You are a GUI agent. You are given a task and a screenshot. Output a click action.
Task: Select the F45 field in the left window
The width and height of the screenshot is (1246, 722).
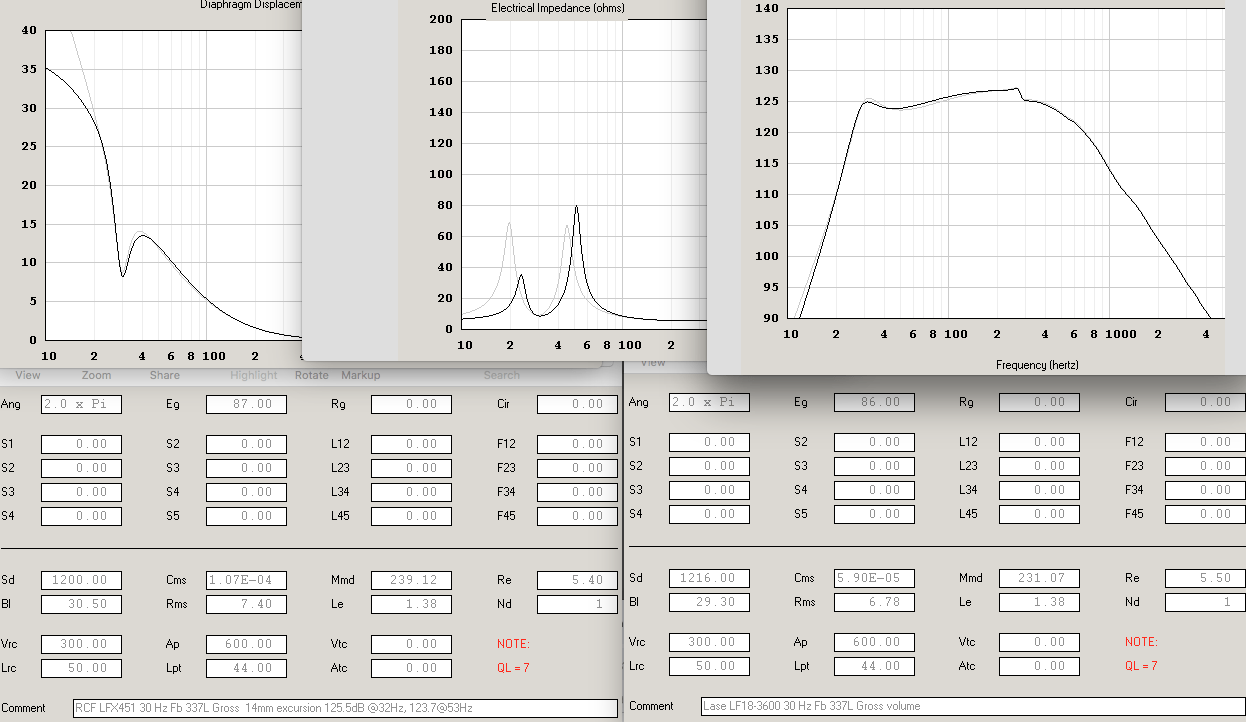pyautogui.click(x=577, y=516)
